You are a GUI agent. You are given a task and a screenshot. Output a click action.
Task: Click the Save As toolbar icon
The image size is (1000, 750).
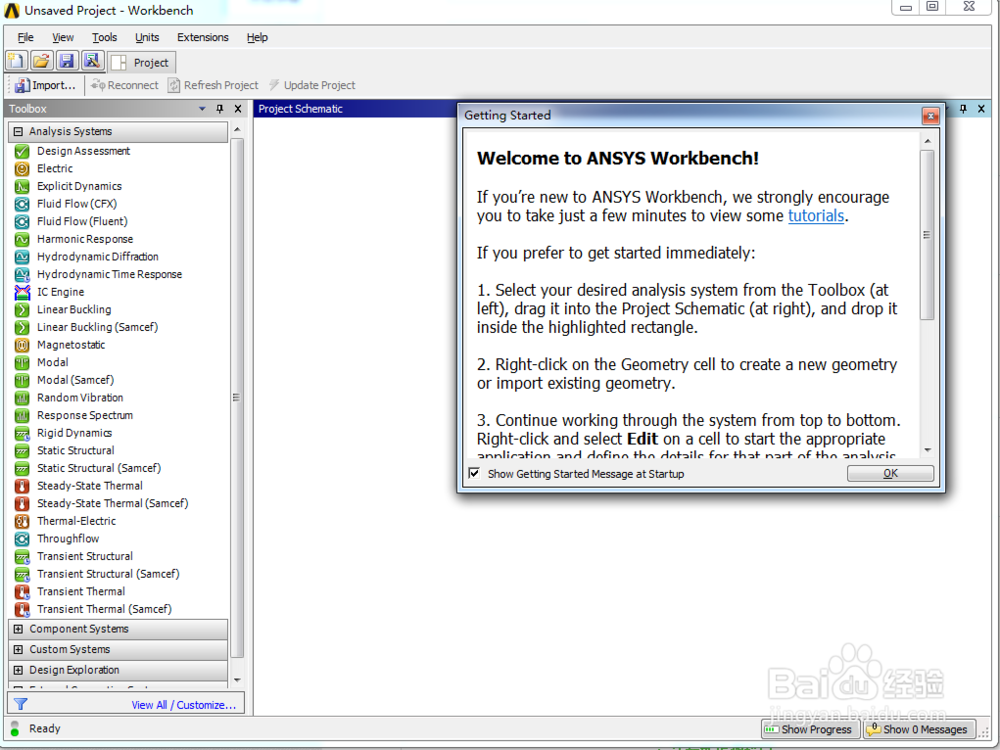click(x=92, y=61)
